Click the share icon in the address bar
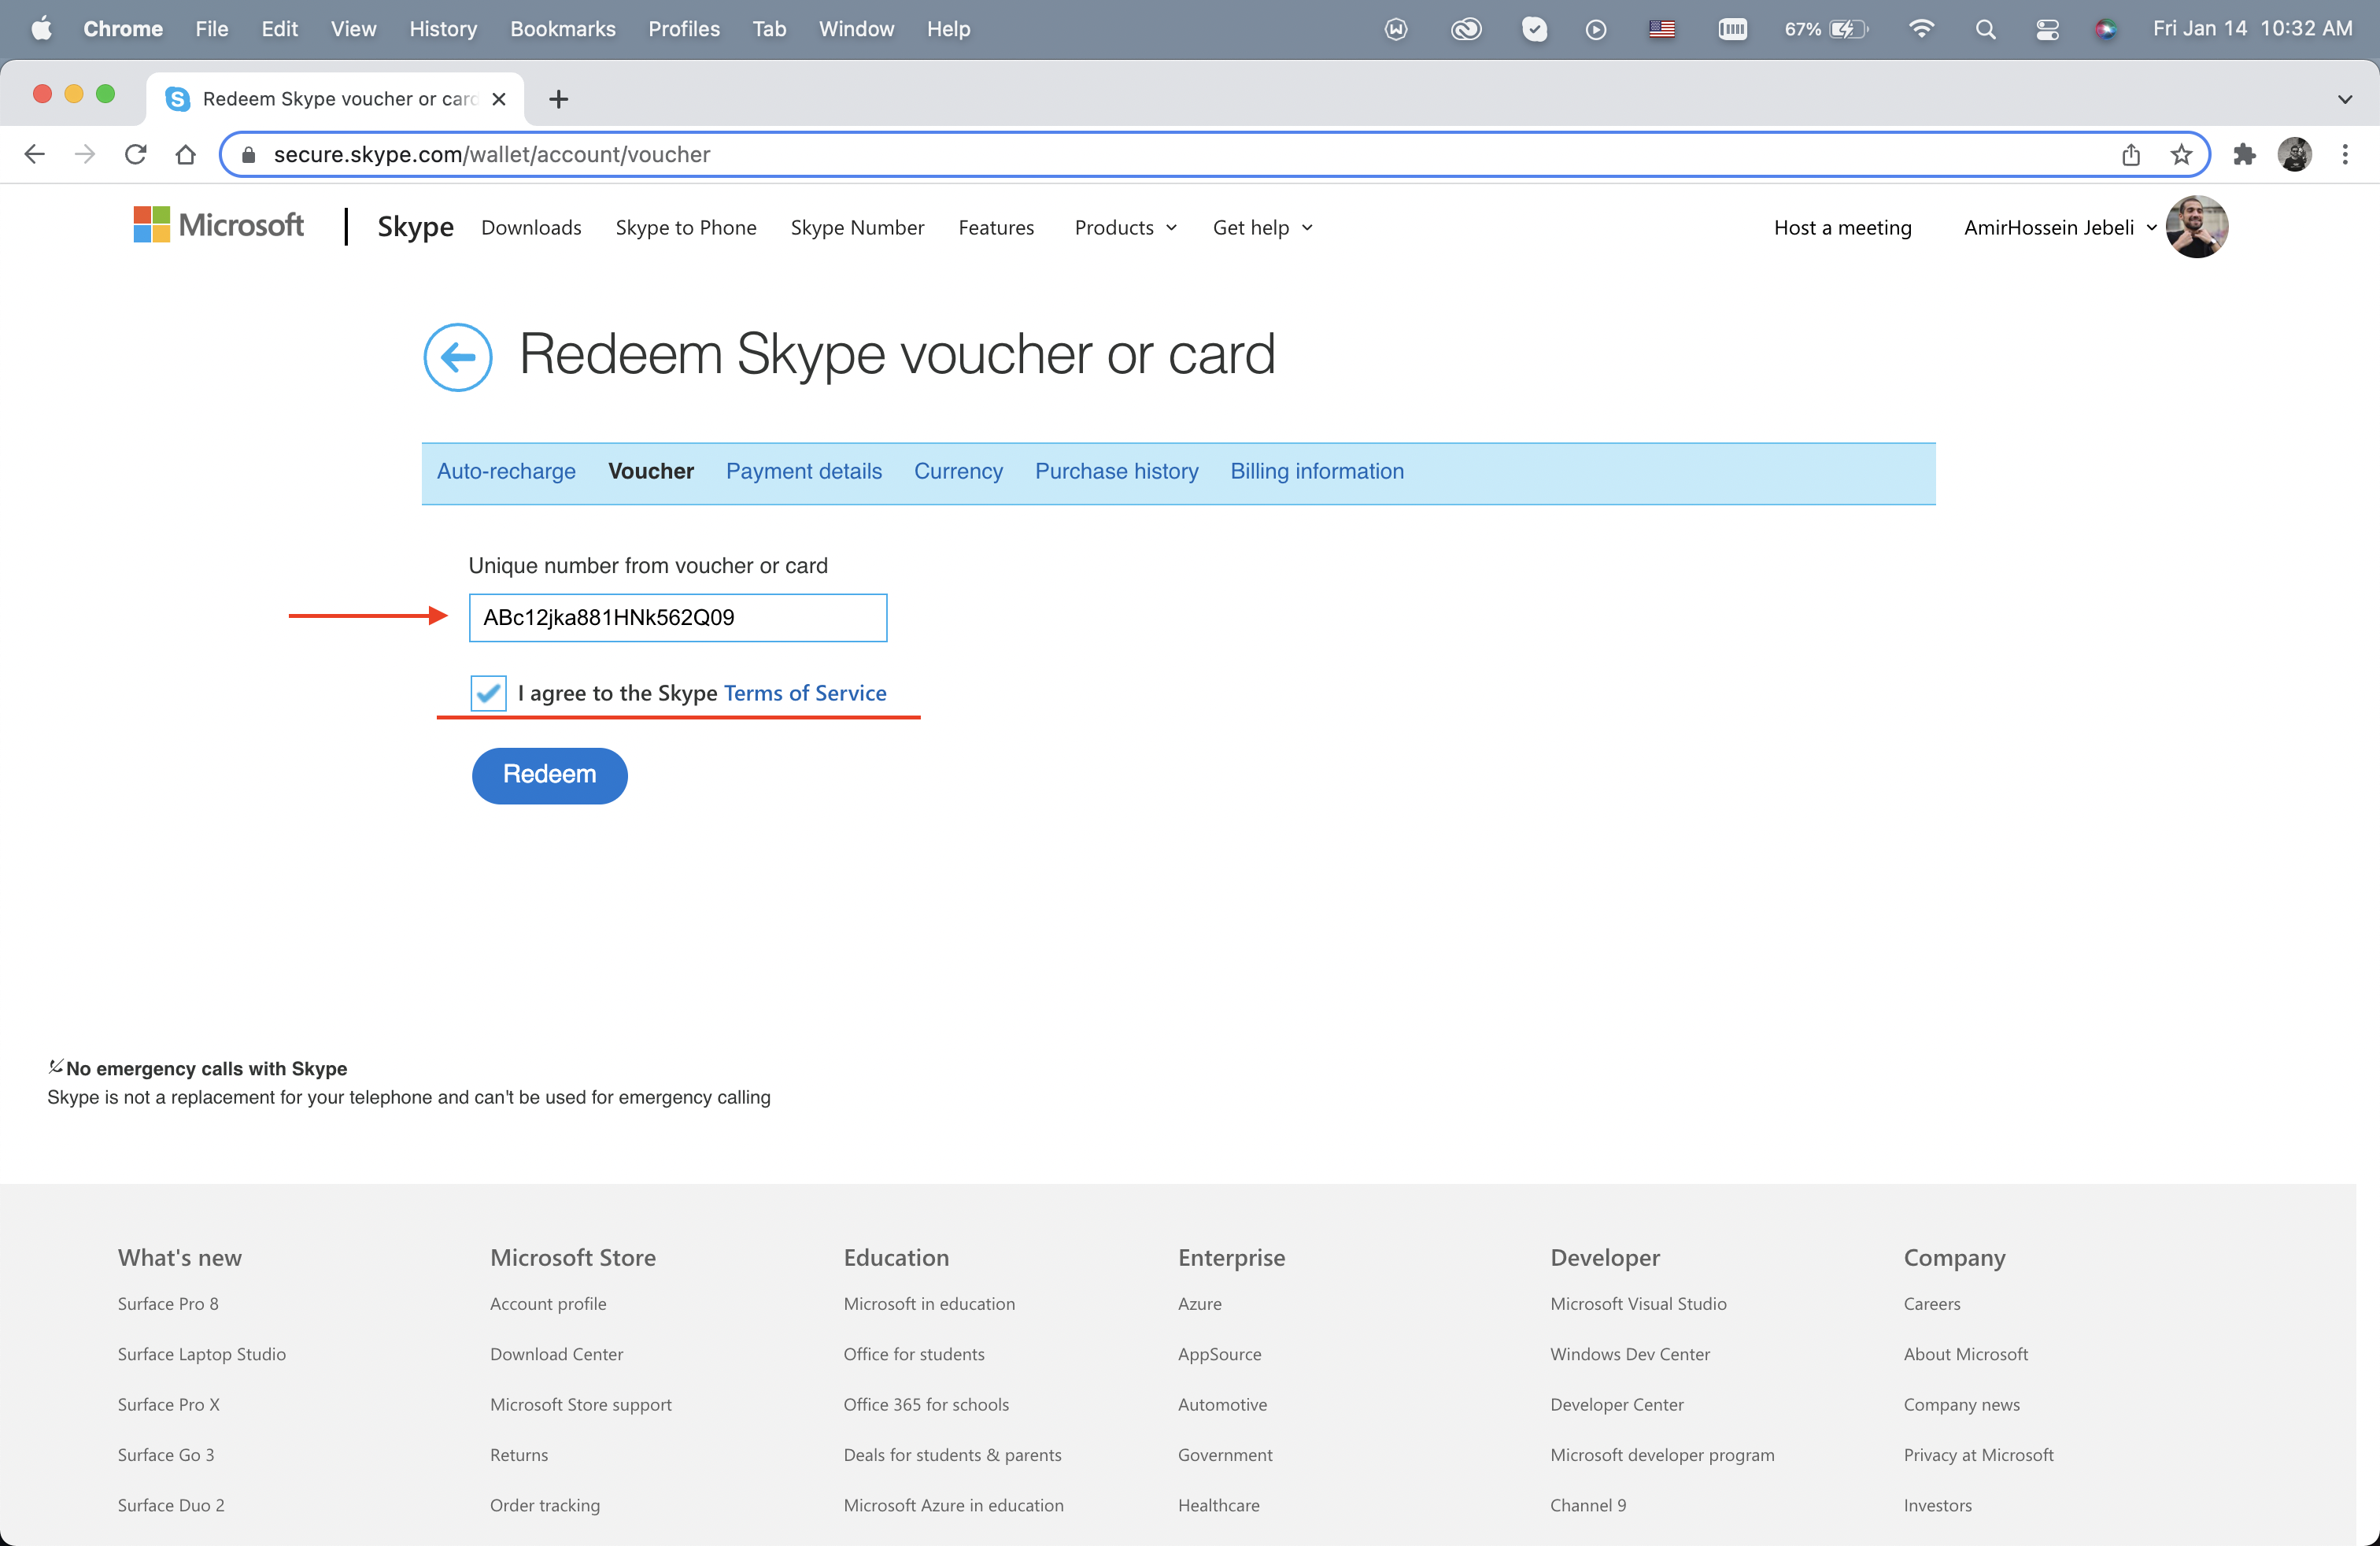The image size is (2380, 1546). pos(2131,154)
